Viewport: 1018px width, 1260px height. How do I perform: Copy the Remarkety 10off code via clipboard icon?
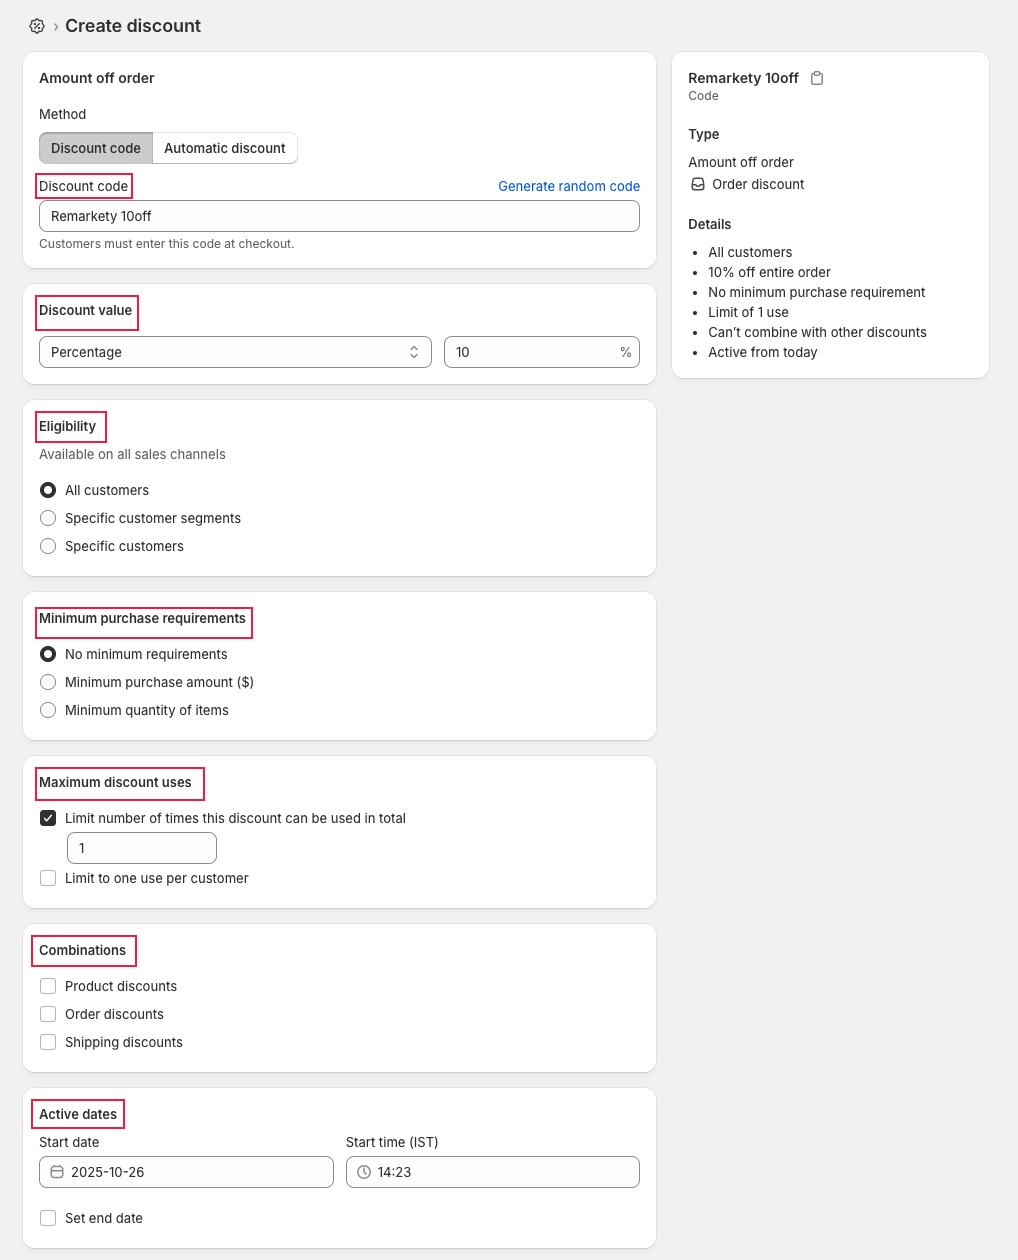pos(817,78)
